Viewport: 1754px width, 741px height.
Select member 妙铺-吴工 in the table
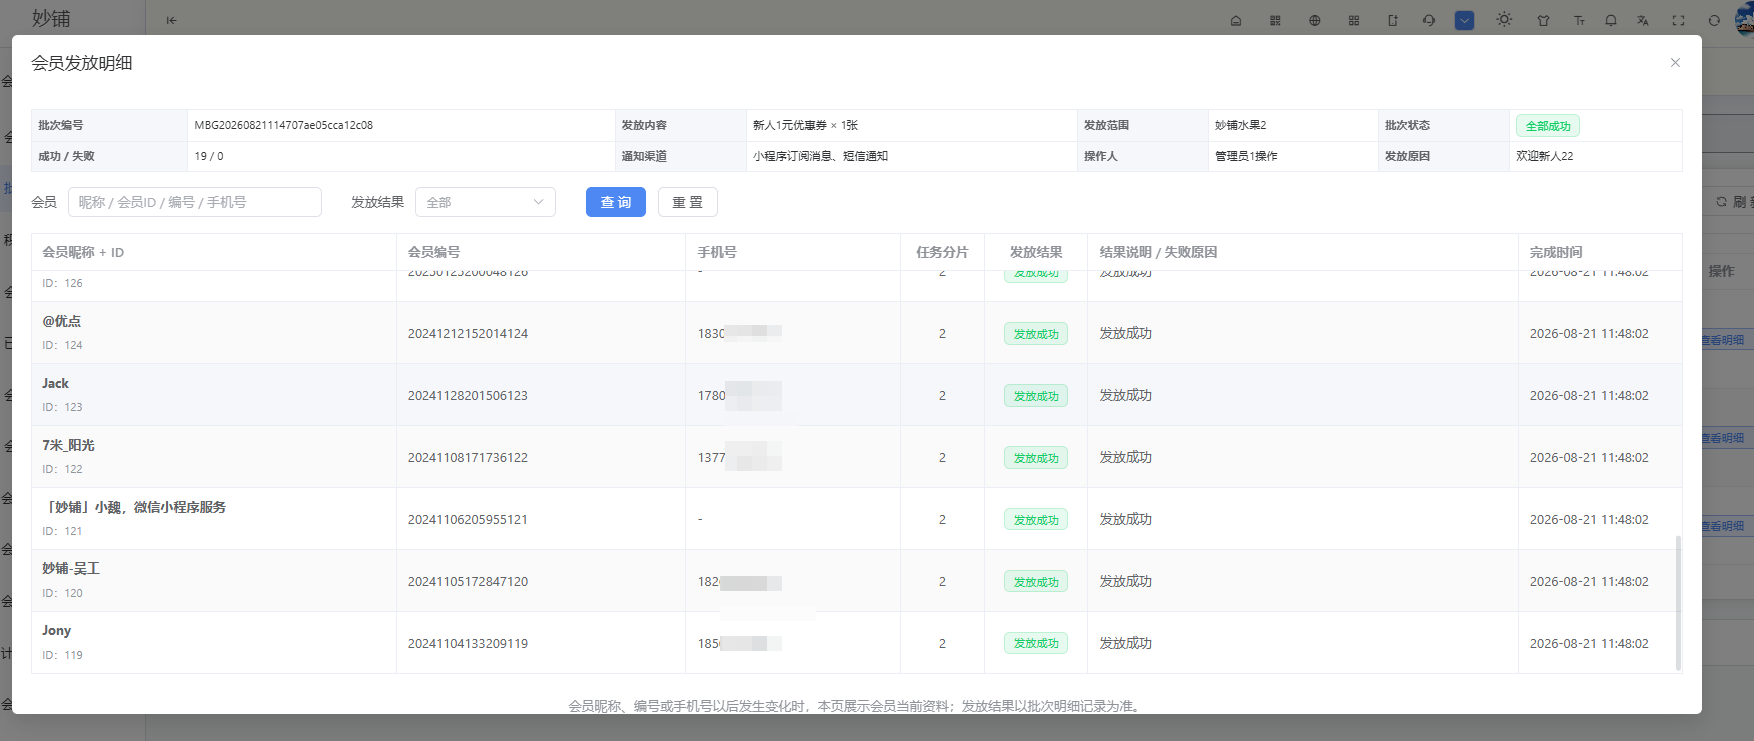71,568
